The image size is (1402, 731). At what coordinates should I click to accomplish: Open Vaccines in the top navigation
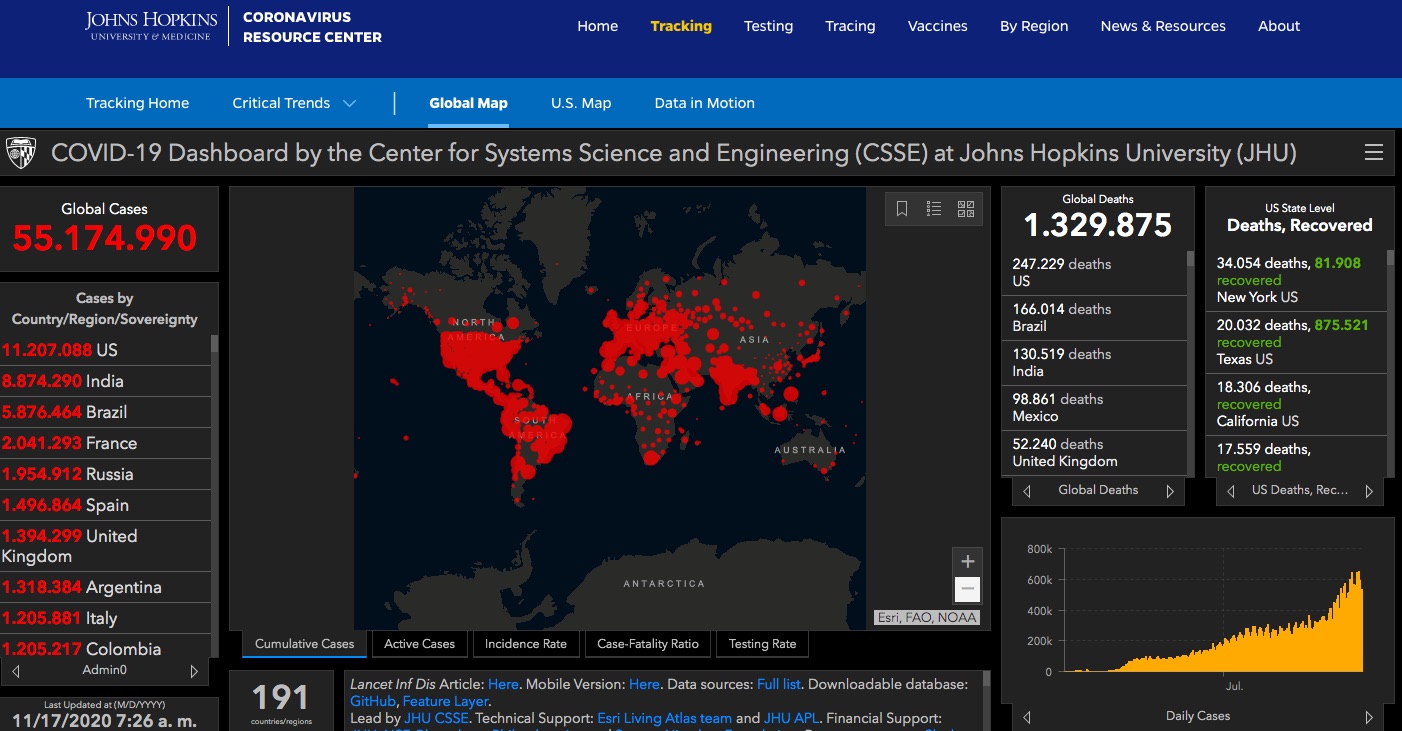pos(937,26)
